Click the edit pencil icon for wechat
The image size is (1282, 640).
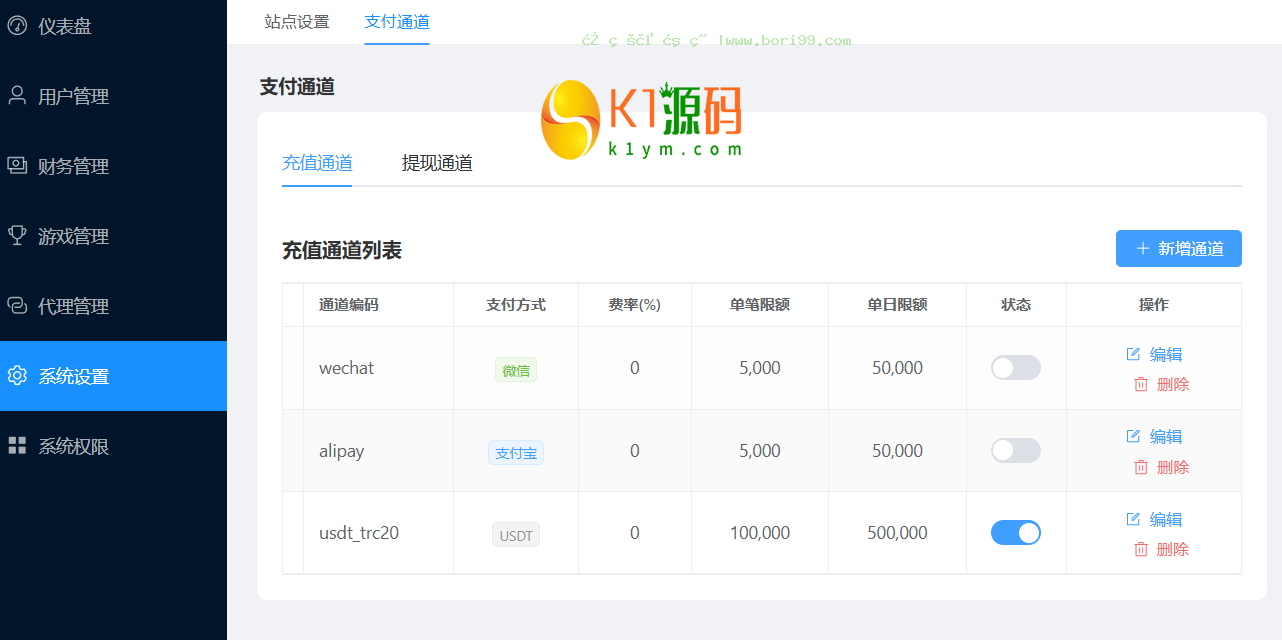(1133, 354)
